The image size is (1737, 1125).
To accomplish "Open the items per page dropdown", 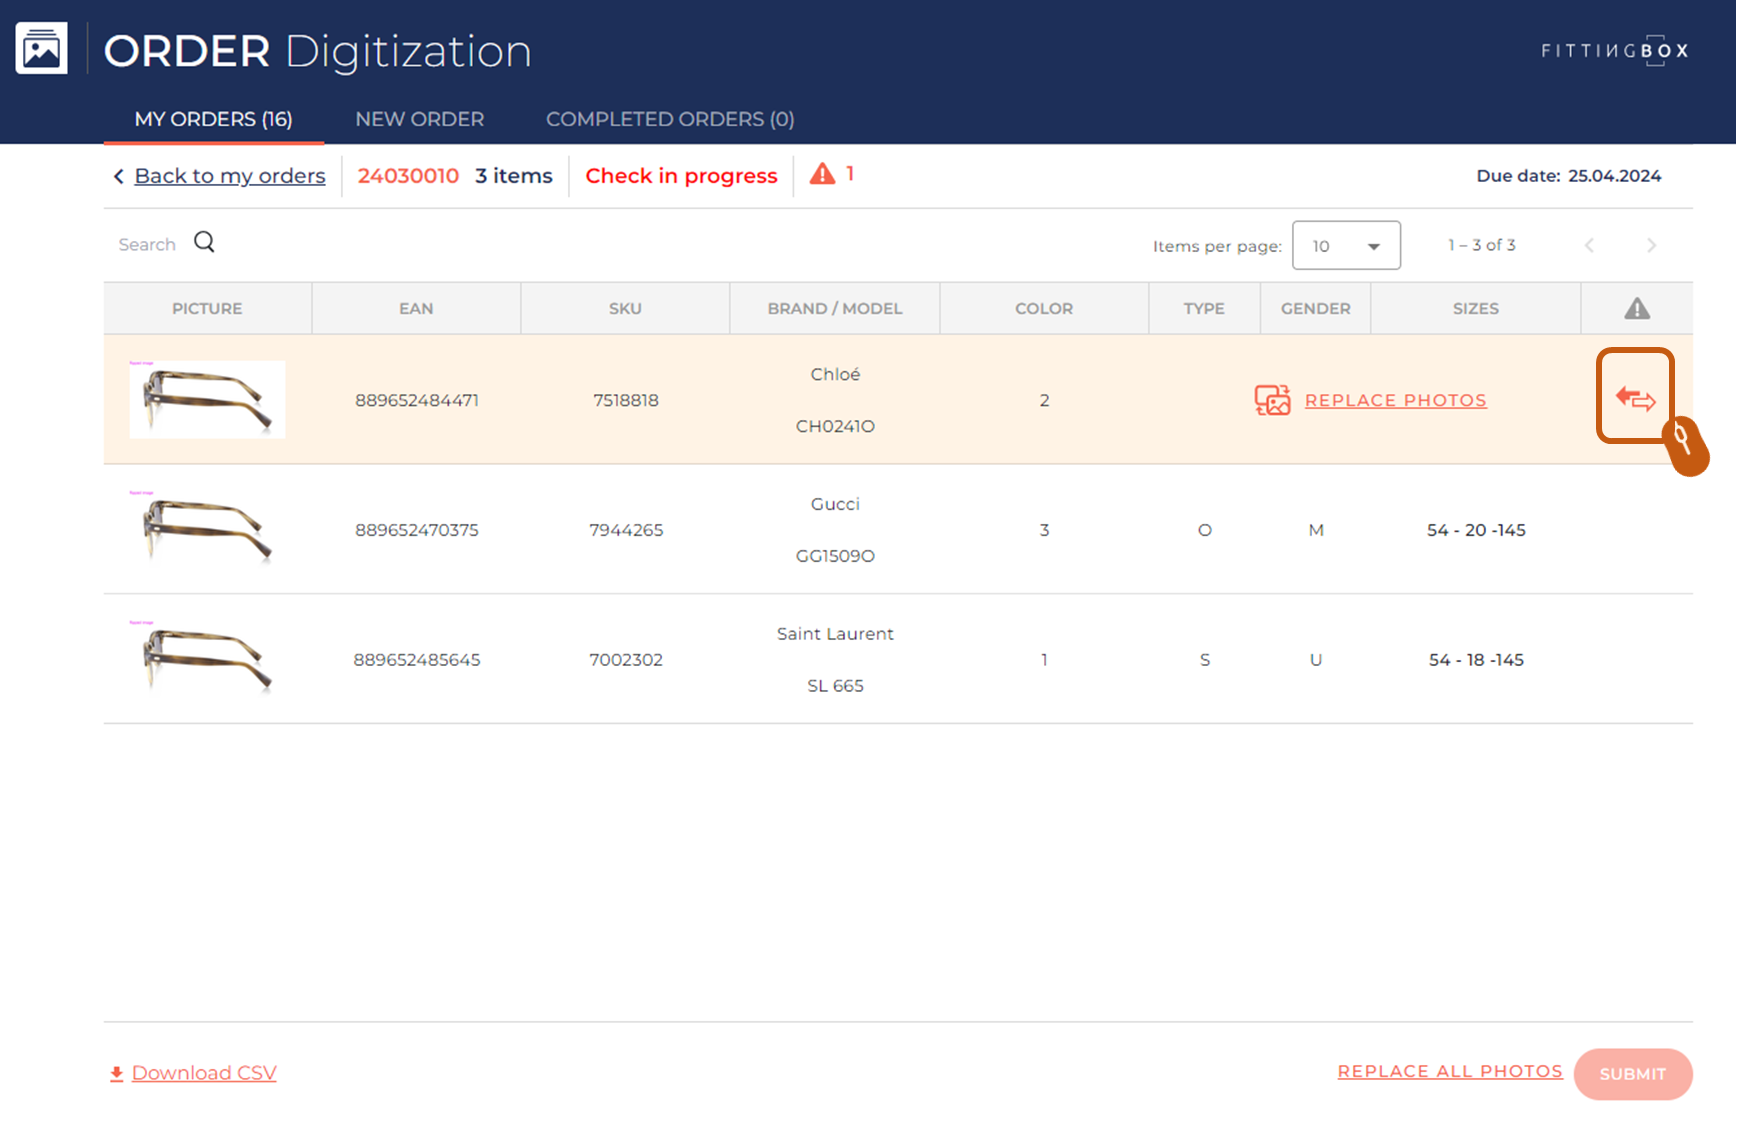I will click(1345, 246).
